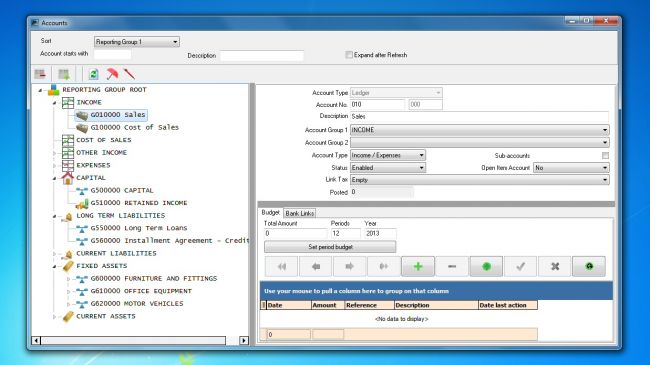Select the COST OF SALES group

(104, 140)
